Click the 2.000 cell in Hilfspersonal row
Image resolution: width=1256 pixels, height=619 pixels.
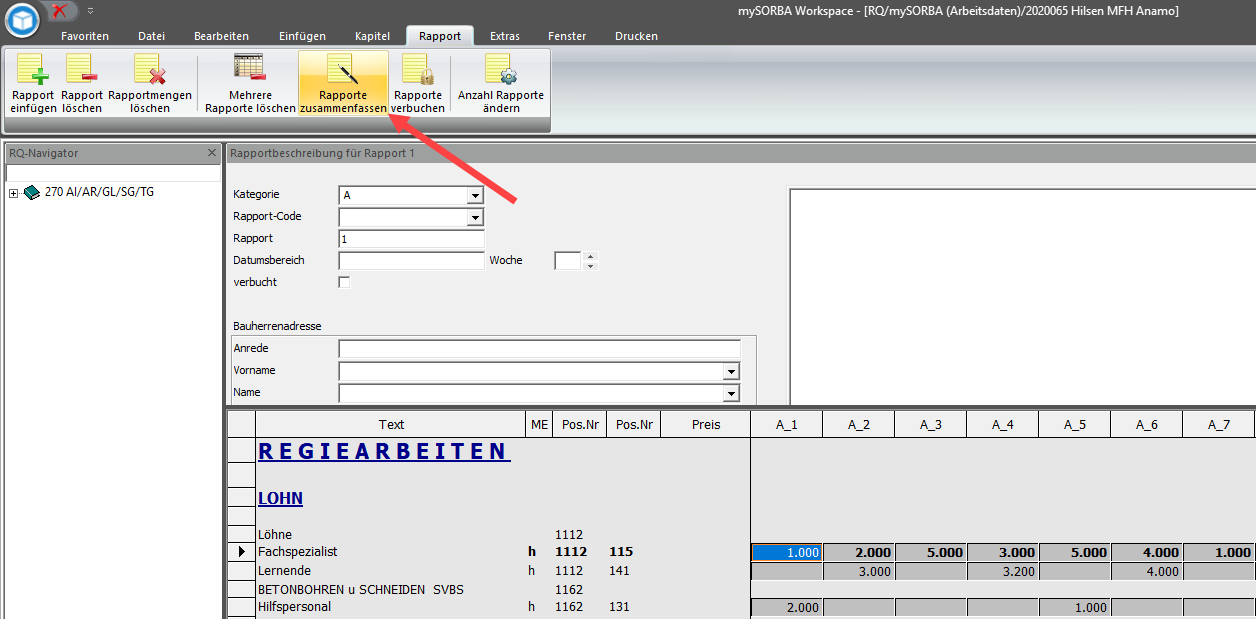[x=787, y=607]
